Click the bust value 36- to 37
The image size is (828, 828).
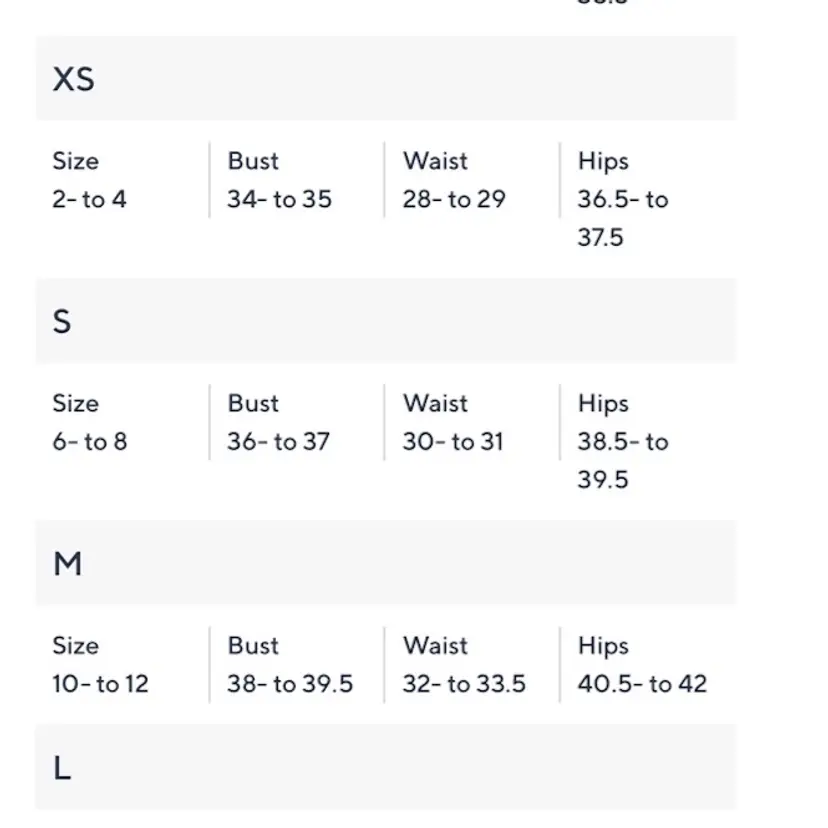(278, 441)
